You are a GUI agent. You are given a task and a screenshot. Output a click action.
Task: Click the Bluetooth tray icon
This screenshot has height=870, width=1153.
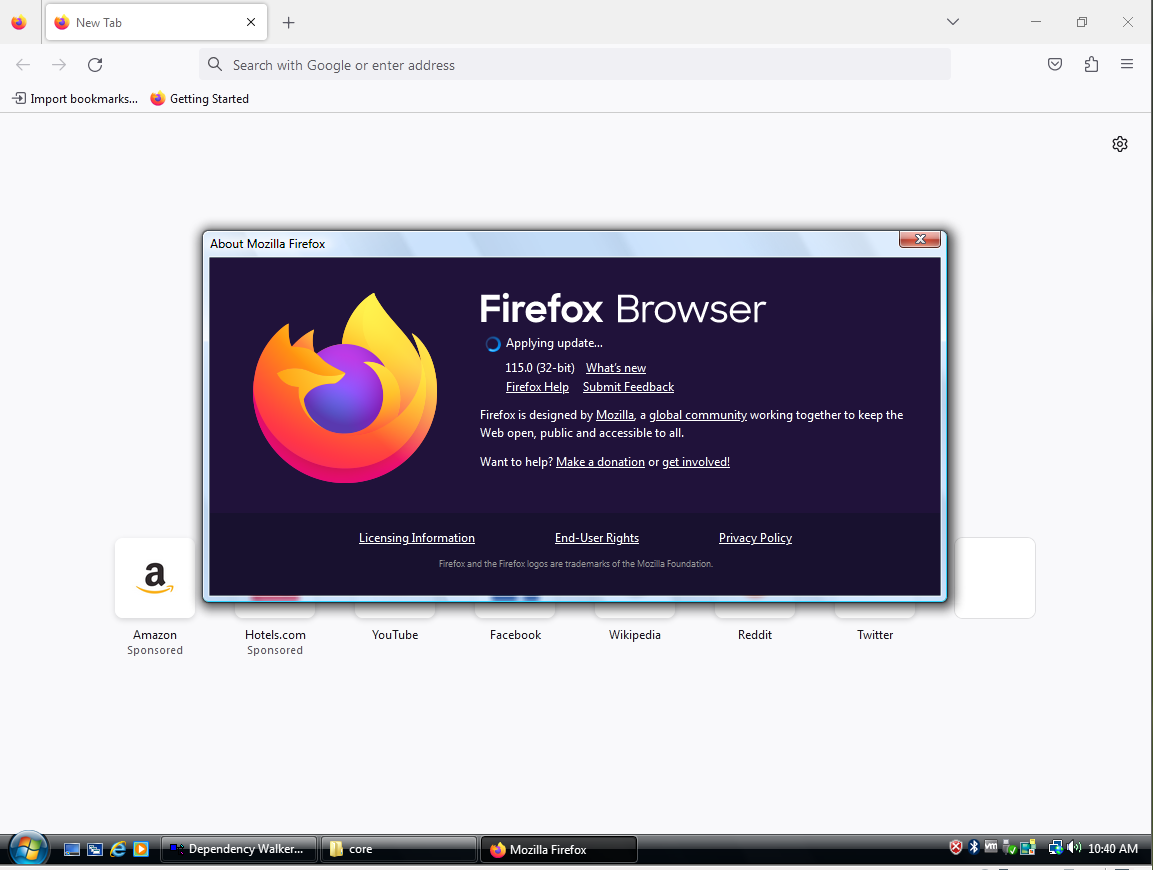[974, 848]
